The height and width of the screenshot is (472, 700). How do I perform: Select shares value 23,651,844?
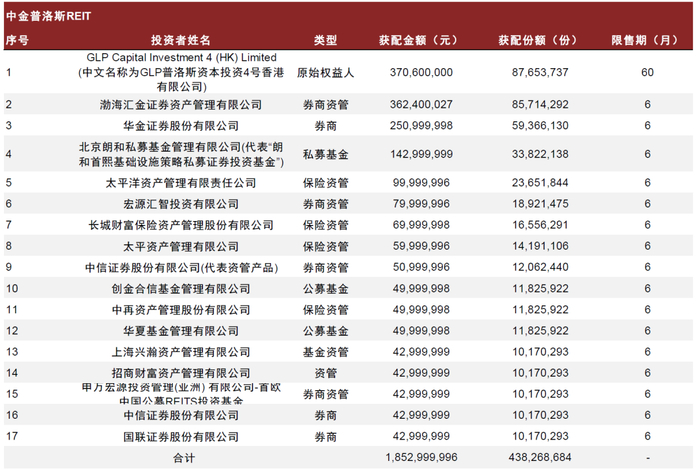[540, 183]
